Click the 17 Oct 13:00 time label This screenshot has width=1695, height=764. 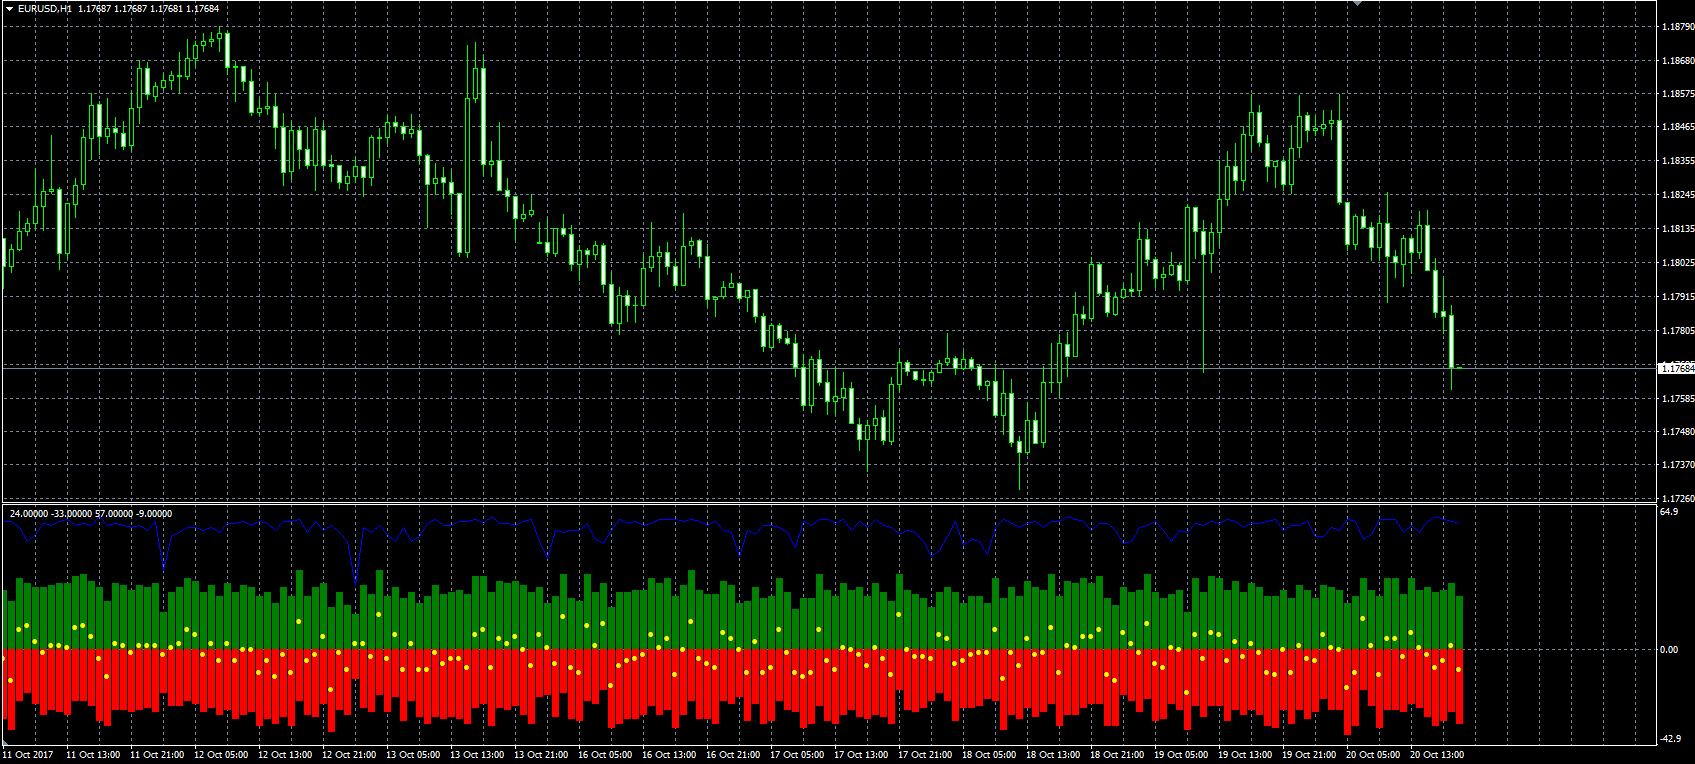point(861,755)
